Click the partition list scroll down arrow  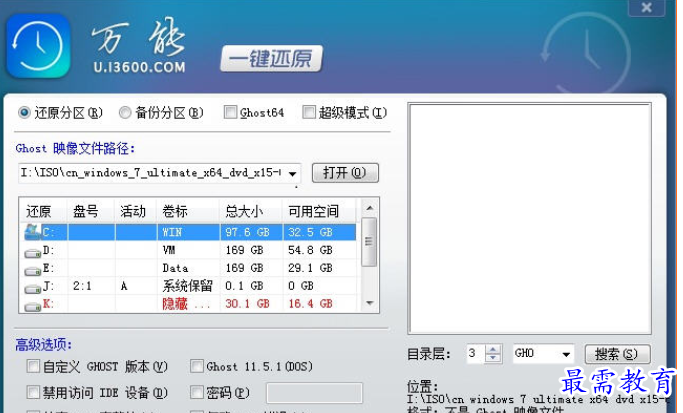(x=369, y=303)
